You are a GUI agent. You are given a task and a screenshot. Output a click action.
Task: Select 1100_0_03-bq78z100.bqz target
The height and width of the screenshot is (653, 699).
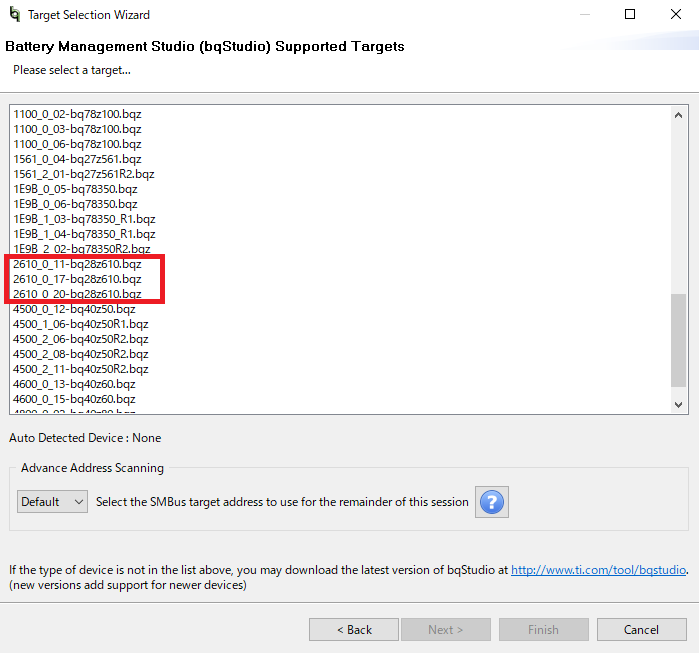tap(77, 129)
